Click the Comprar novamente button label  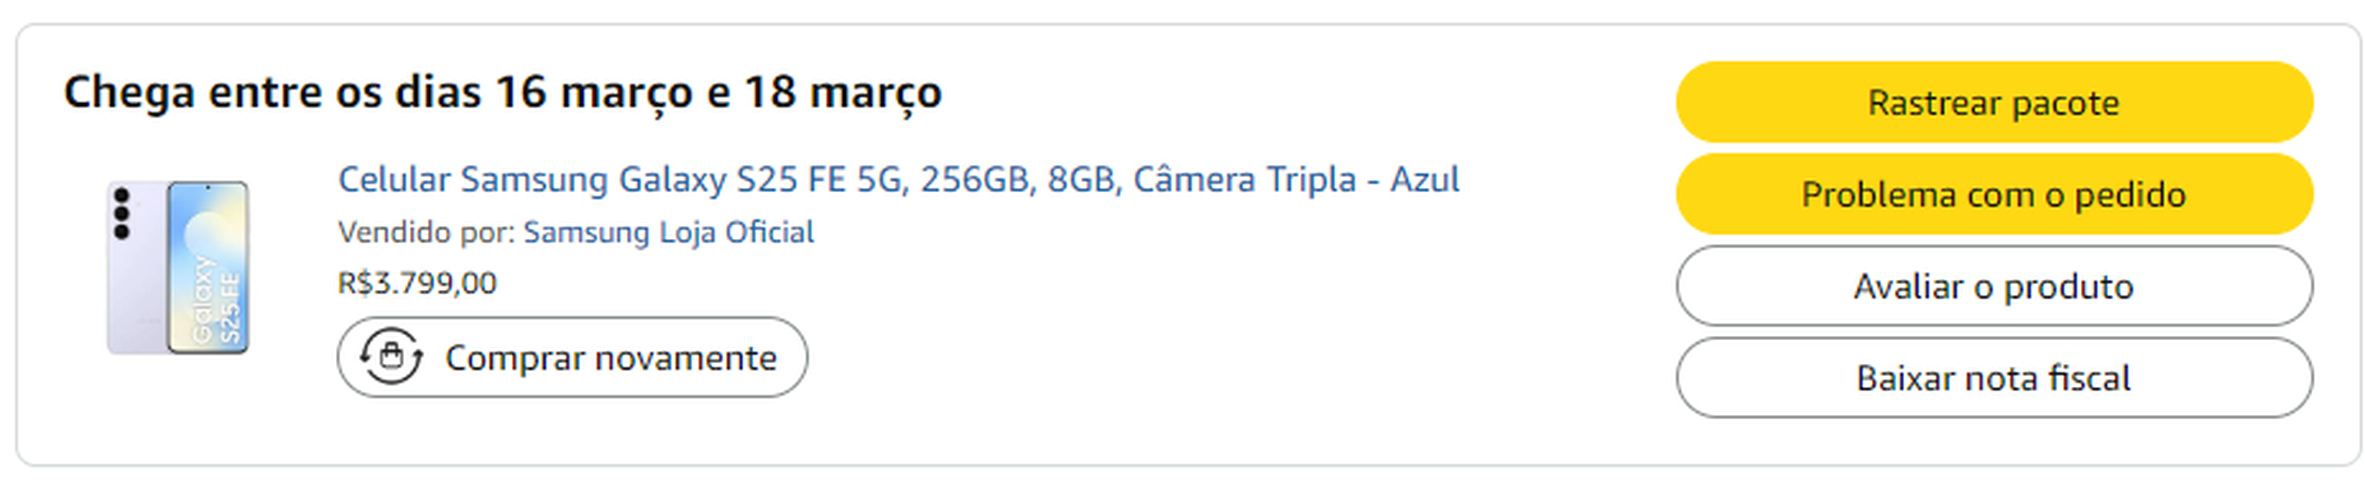click(x=610, y=358)
